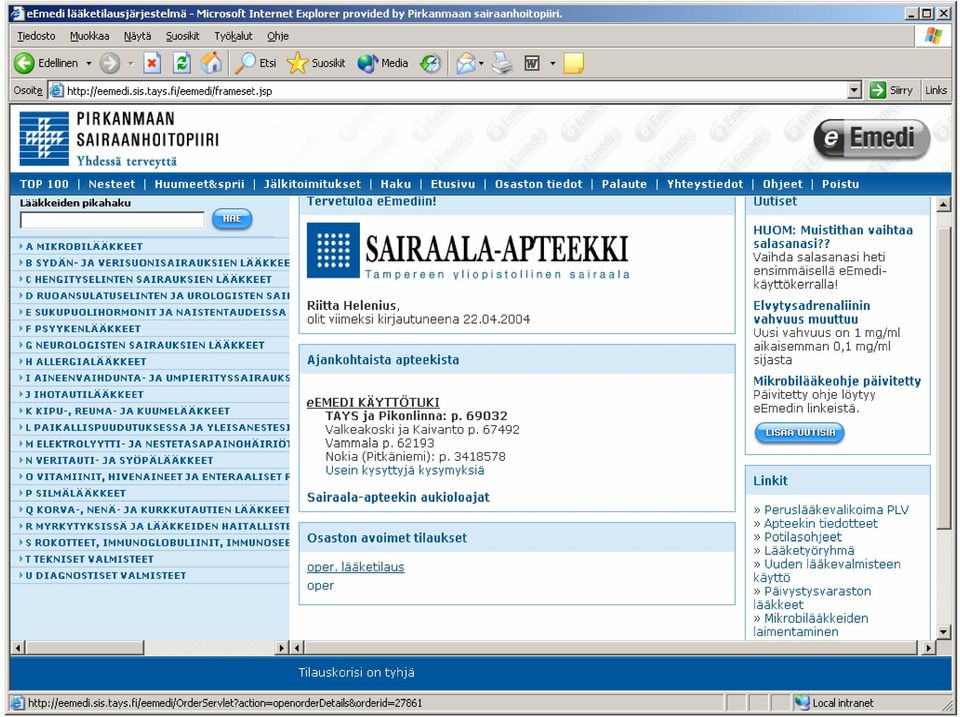Open Haku search page
The height and width of the screenshot is (717, 960).
click(396, 184)
